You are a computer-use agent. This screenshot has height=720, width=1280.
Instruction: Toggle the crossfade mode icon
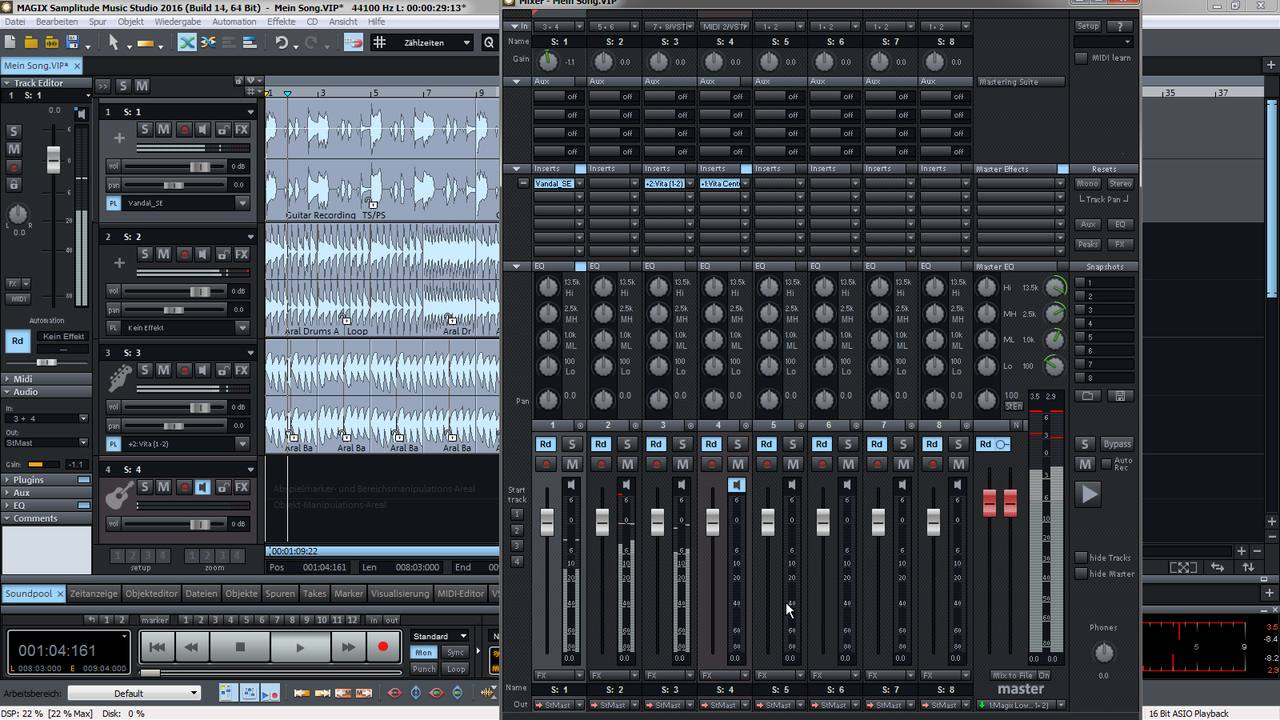(x=186, y=43)
